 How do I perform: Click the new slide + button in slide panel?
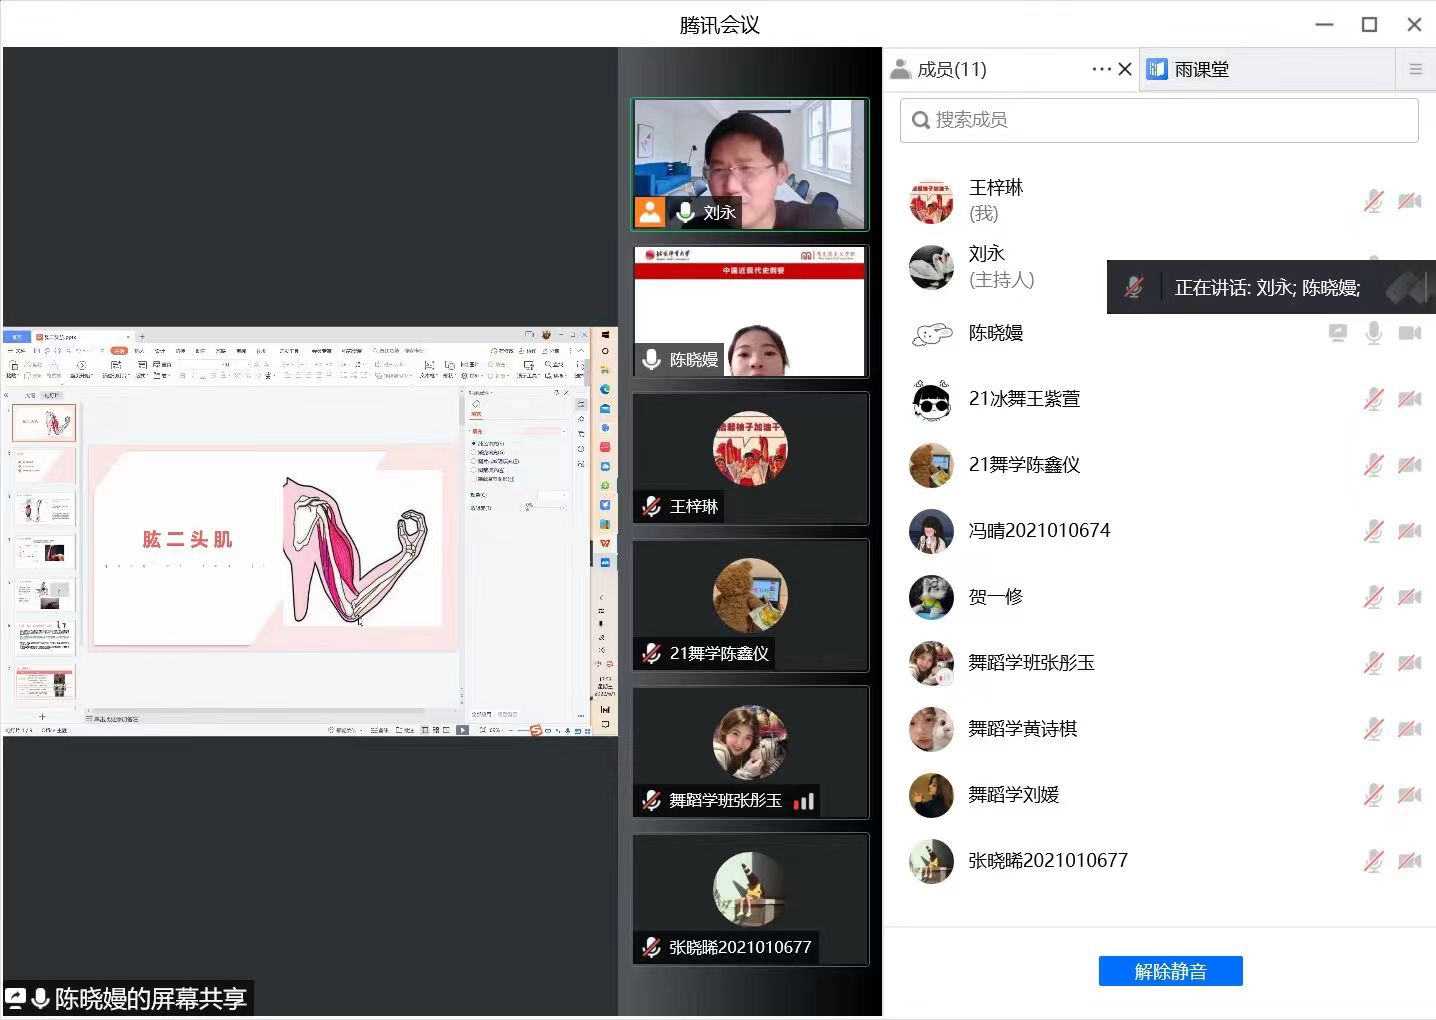coord(42,717)
